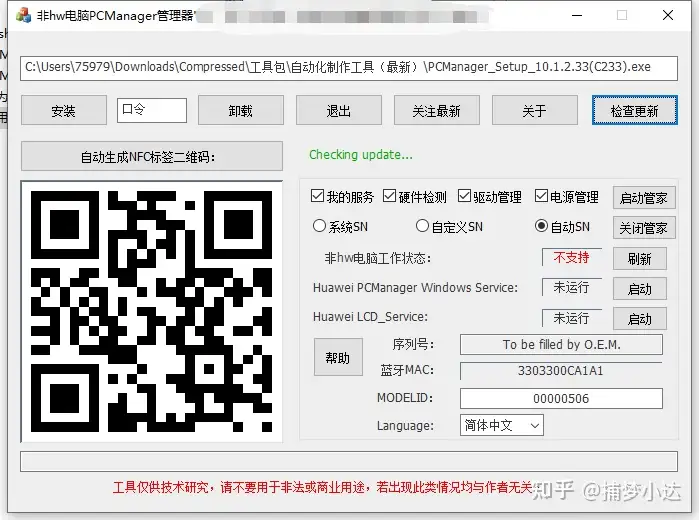Click the 安装 install button
Viewport: 699px width, 520px height.
click(x=64, y=110)
